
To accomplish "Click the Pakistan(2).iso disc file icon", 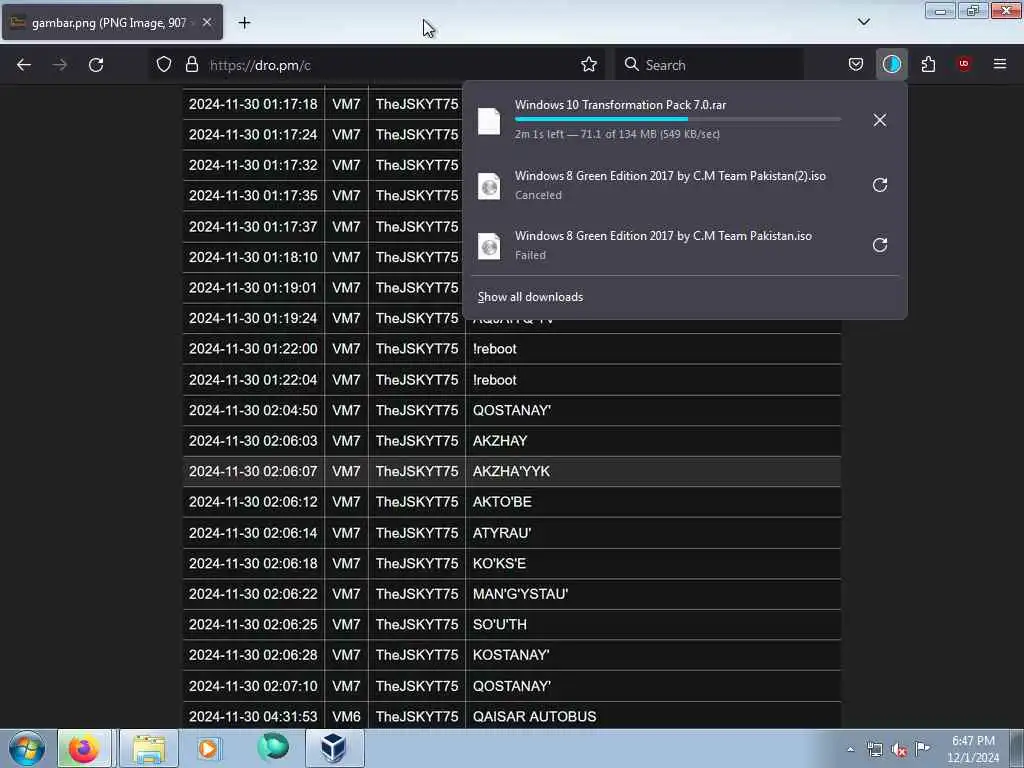I will 489,186.
